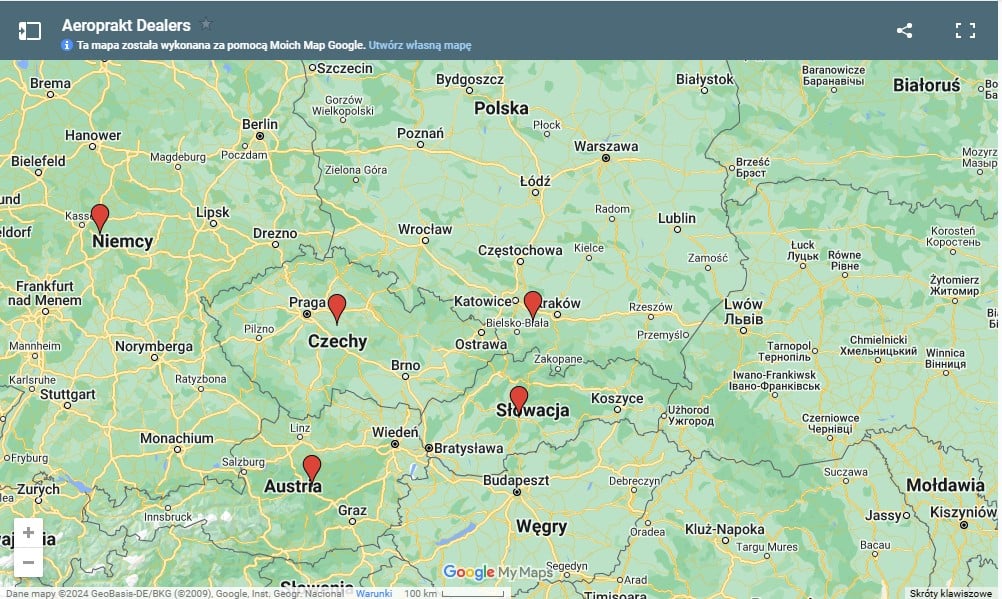Image resolution: width=1002 pixels, height=599 pixels.
Task: Click the share map icon
Action: point(904,30)
